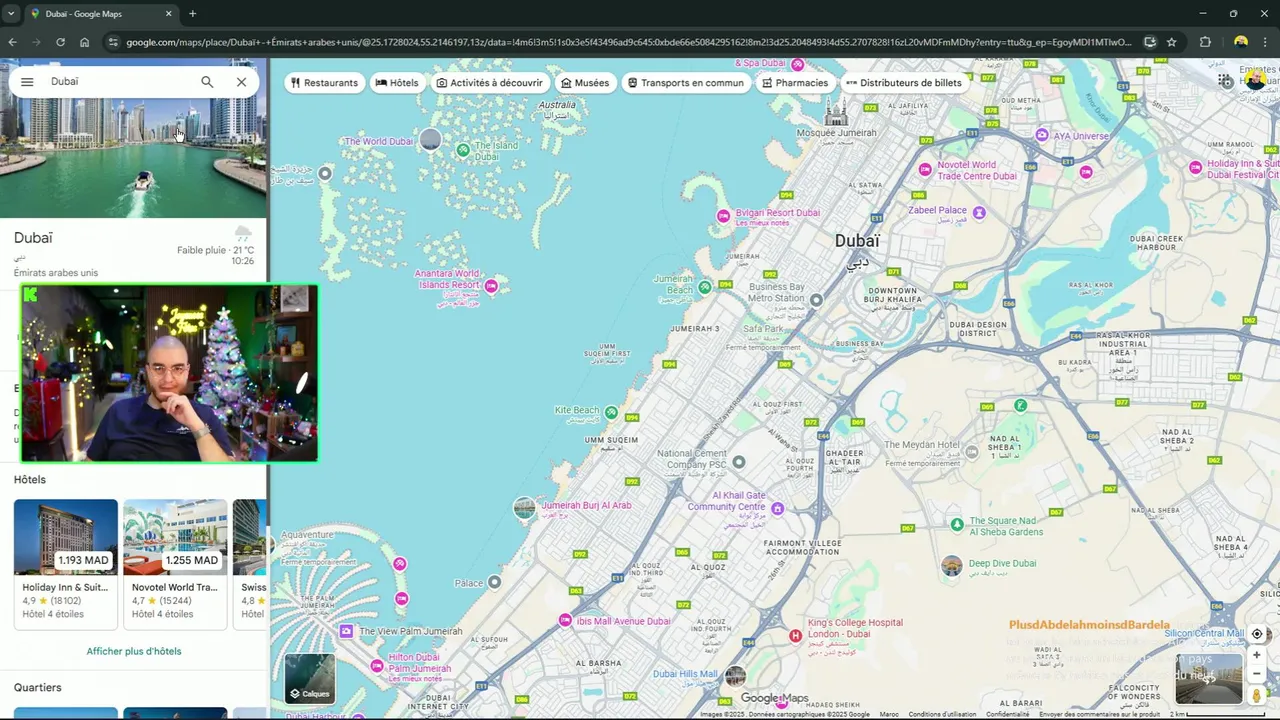This screenshot has height=720, width=1280.
Task: Open the Street View preview thumbnail
Action: [x=1209, y=678]
